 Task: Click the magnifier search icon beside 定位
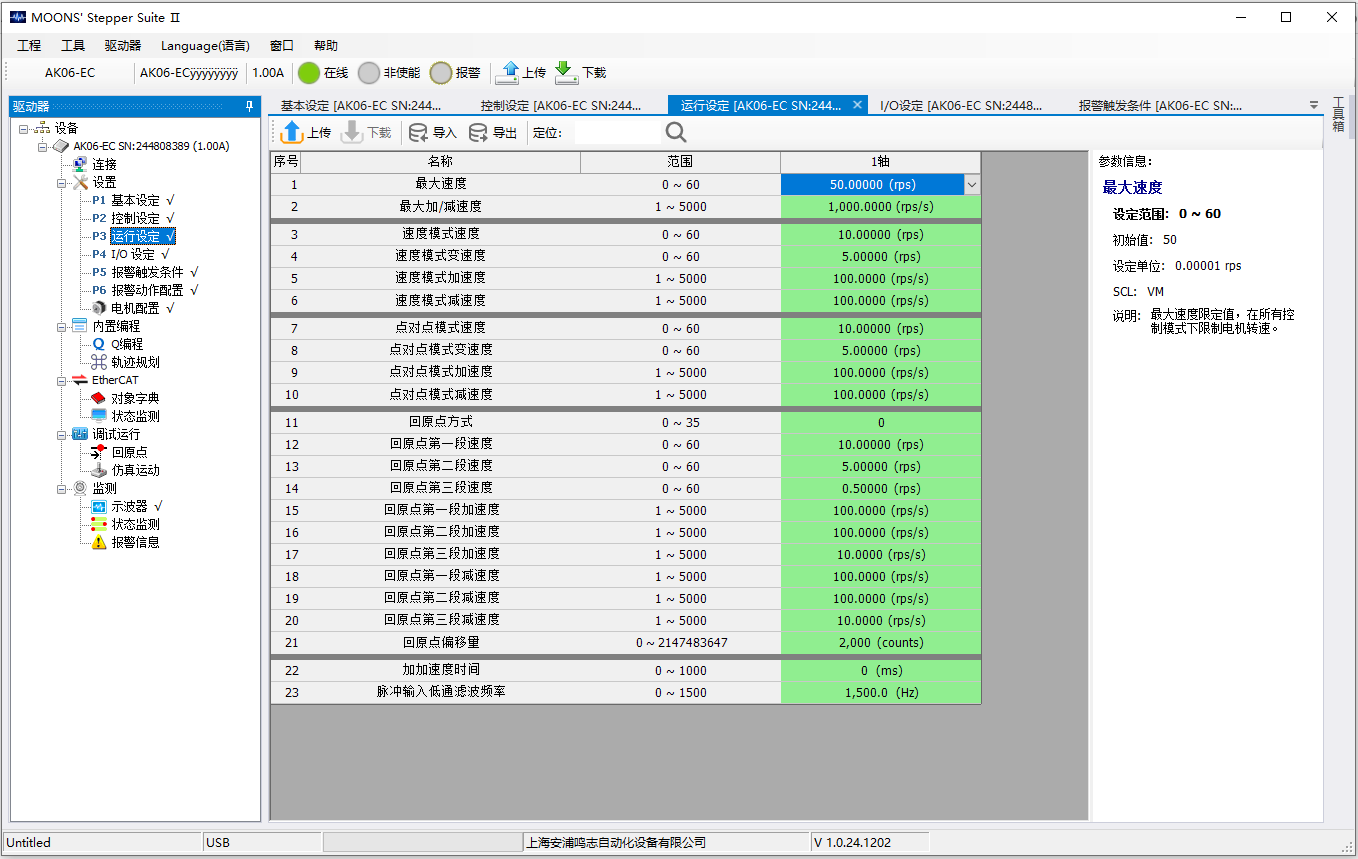coord(676,132)
